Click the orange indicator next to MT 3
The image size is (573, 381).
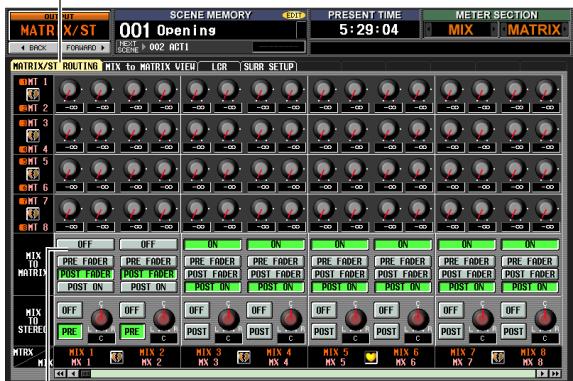tap(23, 123)
